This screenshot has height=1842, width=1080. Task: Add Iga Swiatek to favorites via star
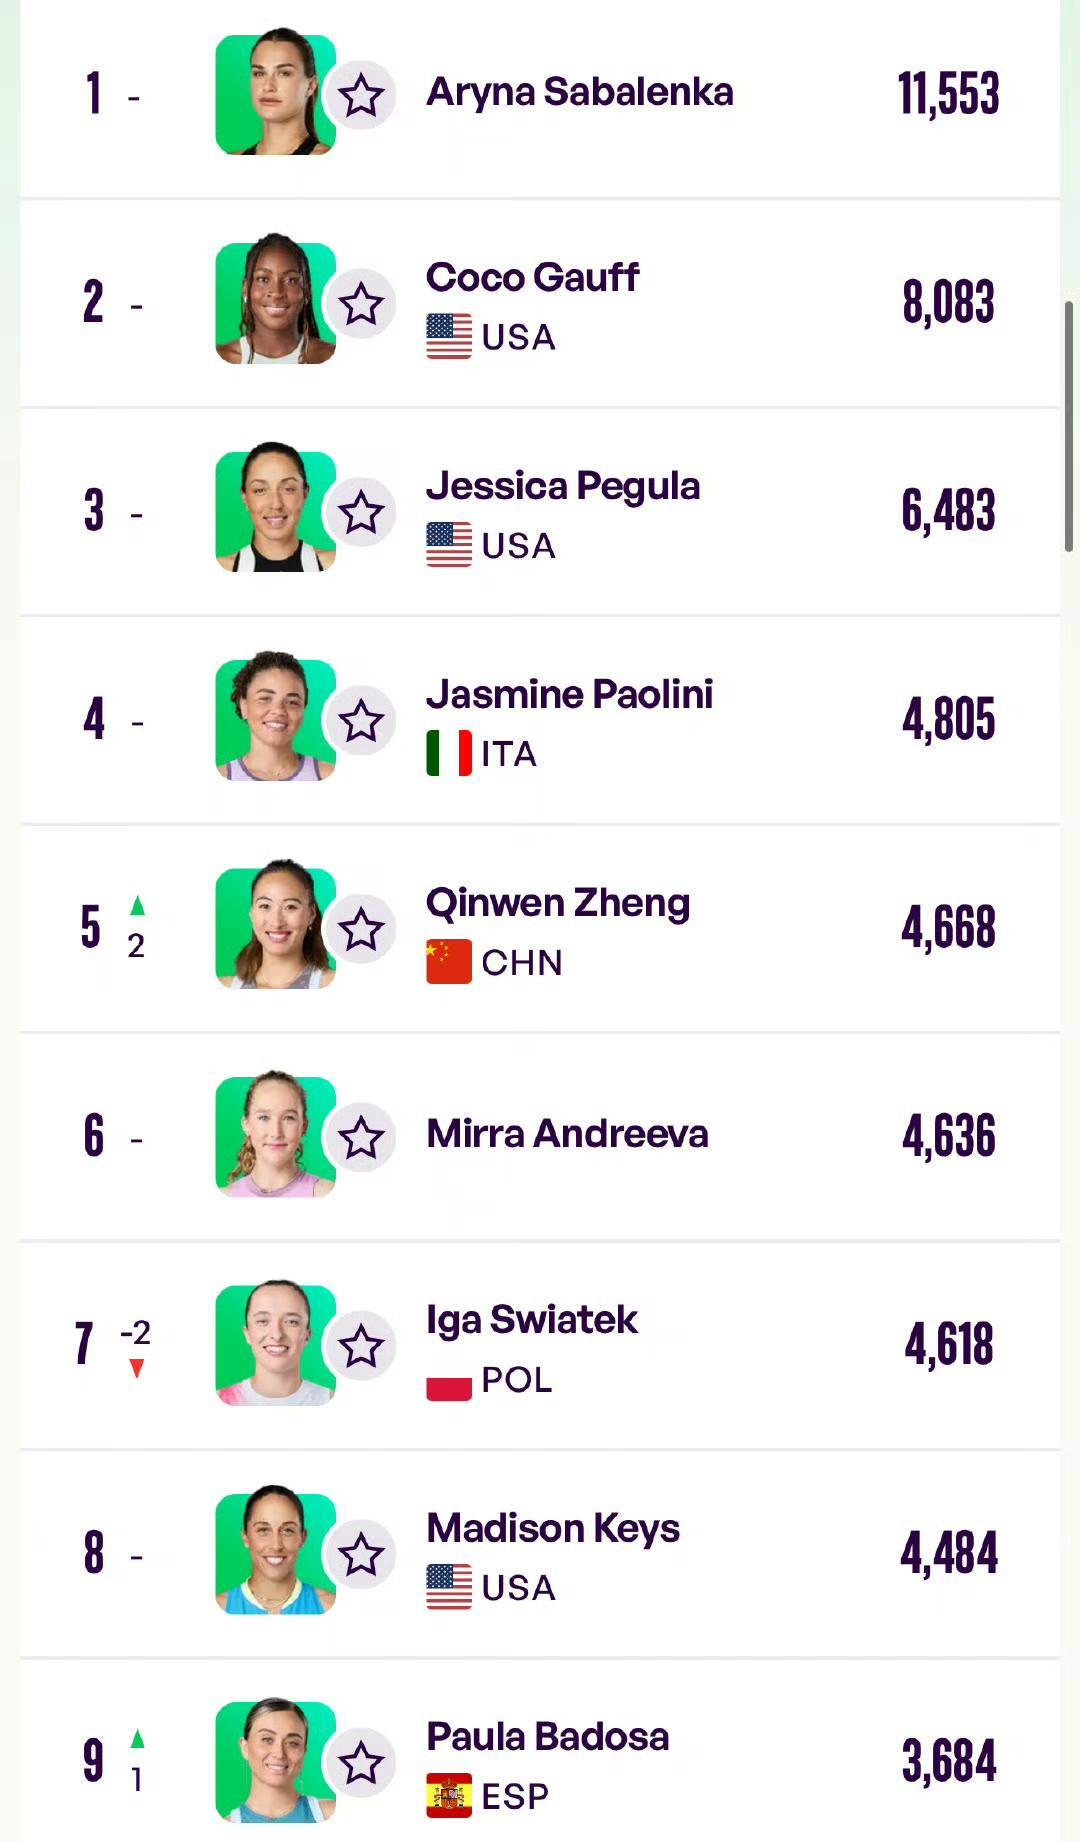point(361,1346)
